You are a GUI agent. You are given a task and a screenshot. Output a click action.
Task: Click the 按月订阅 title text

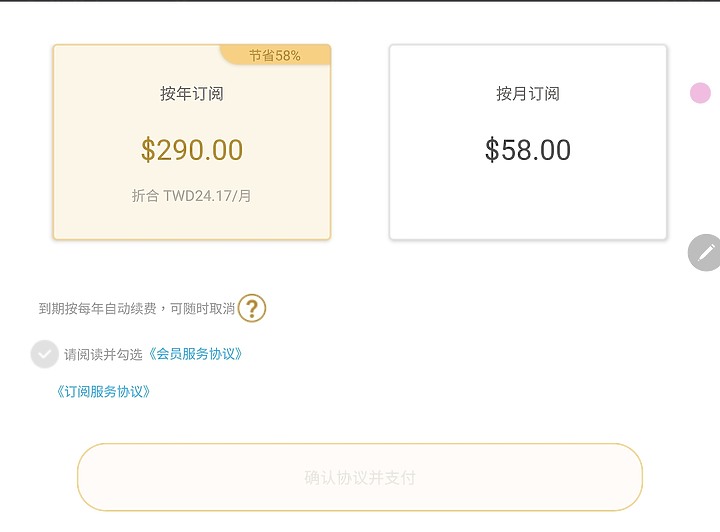pos(528,94)
